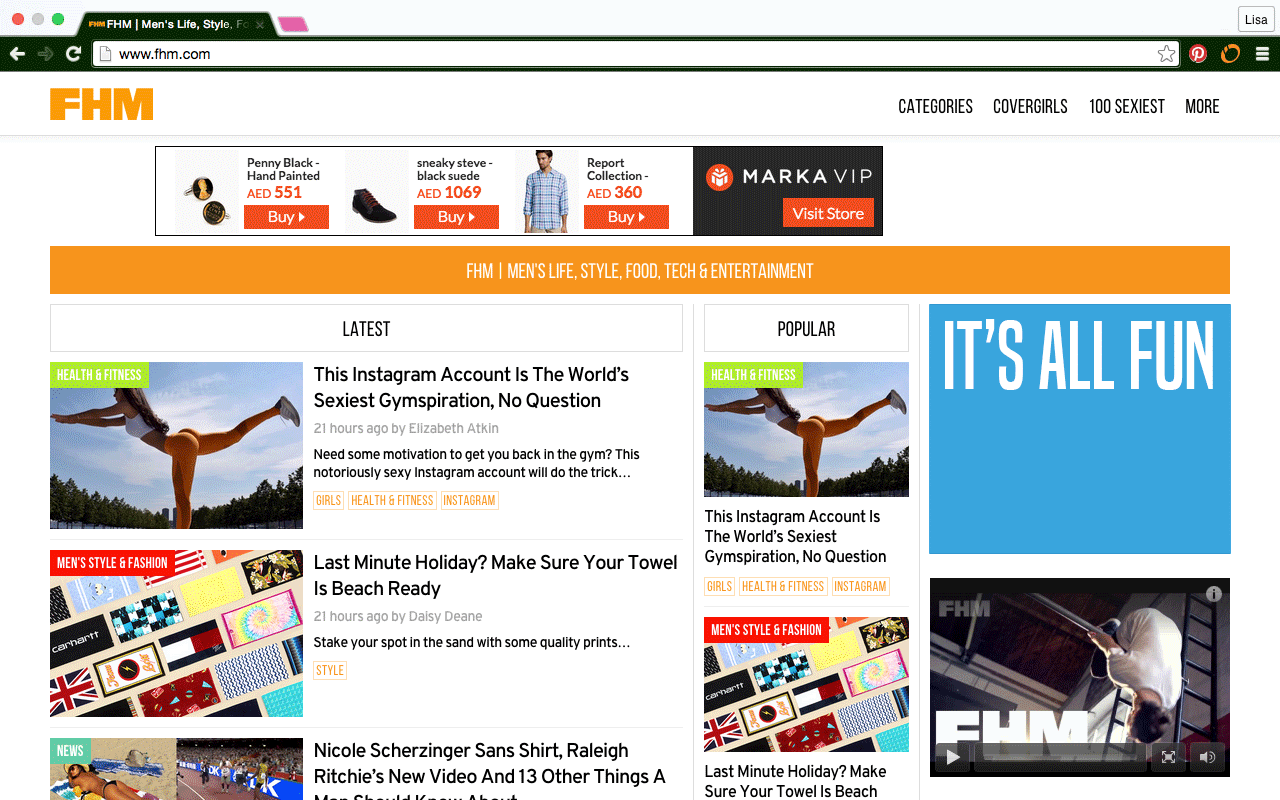Open the gymspiration headline in Popular
The image size is (1280, 800).
pos(796,536)
